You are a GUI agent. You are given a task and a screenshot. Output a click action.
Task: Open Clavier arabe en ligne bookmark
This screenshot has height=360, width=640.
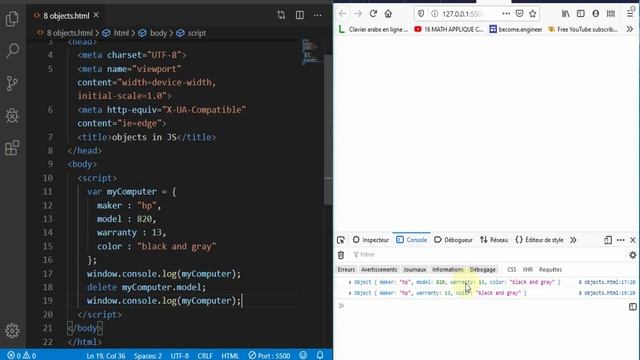[x=373, y=29]
